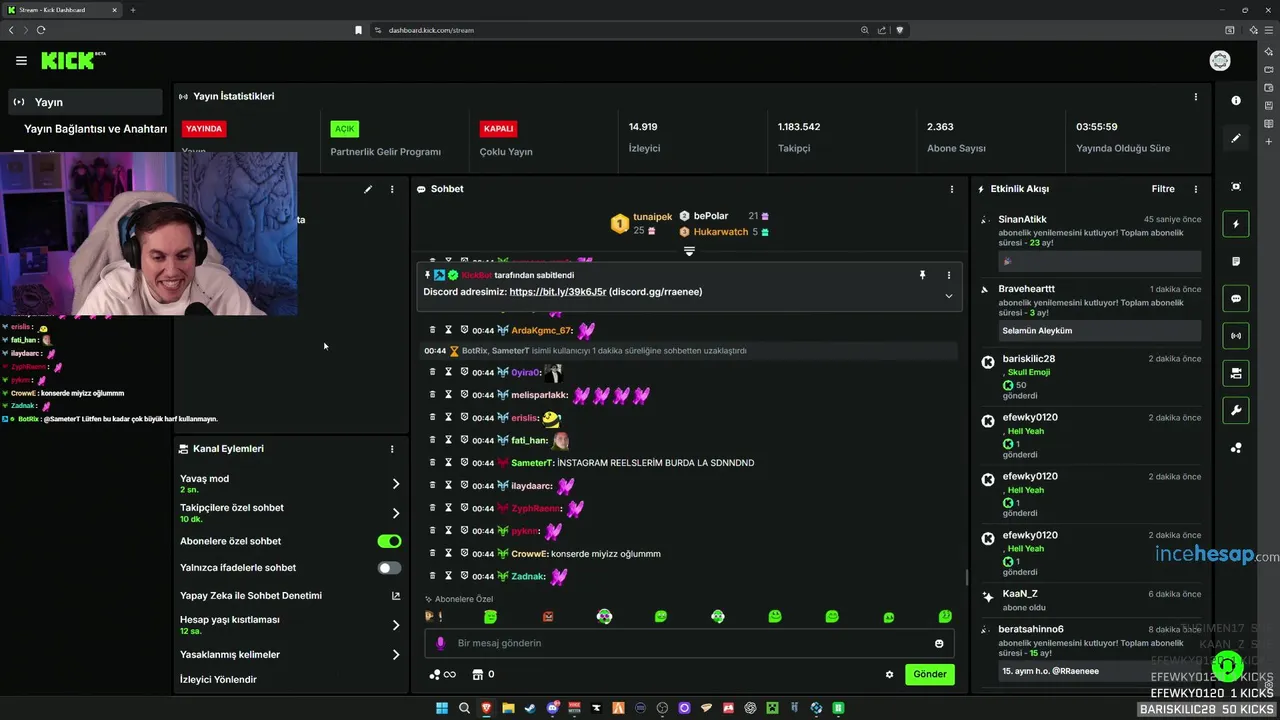Open Yayın İstatistikleri options menu
Image resolution: width=1280 pixels, height=720 pixels.
[x=1195, y=97]
